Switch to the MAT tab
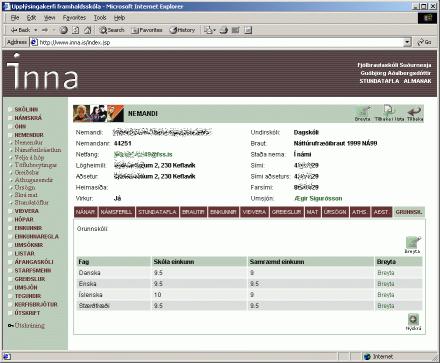 coord(312,212)
